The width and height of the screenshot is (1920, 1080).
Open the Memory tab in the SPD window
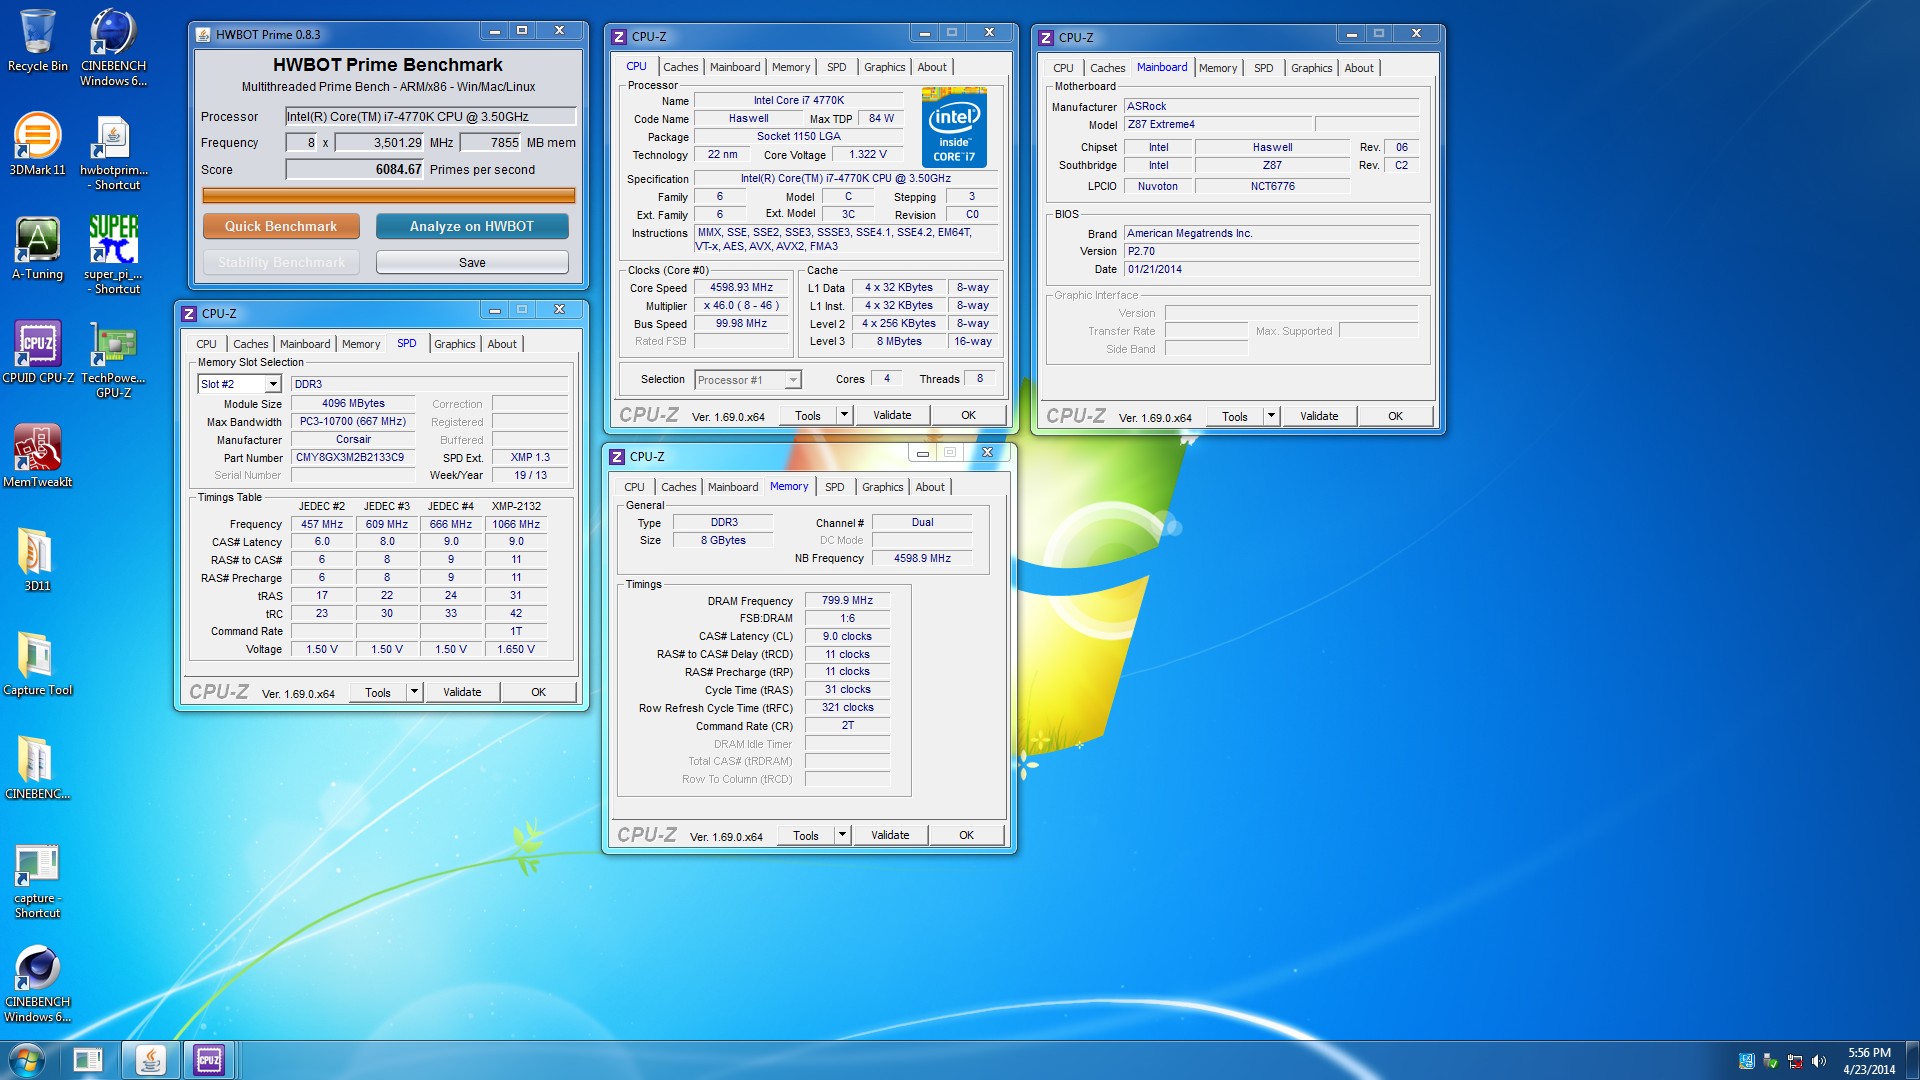point(361,344)
